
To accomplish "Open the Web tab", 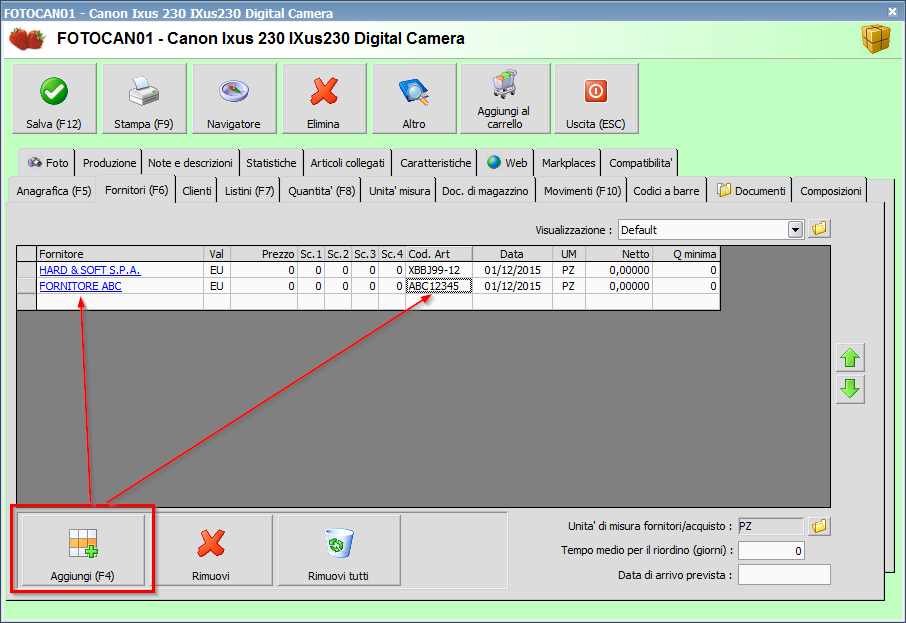I will pos(507,163).
